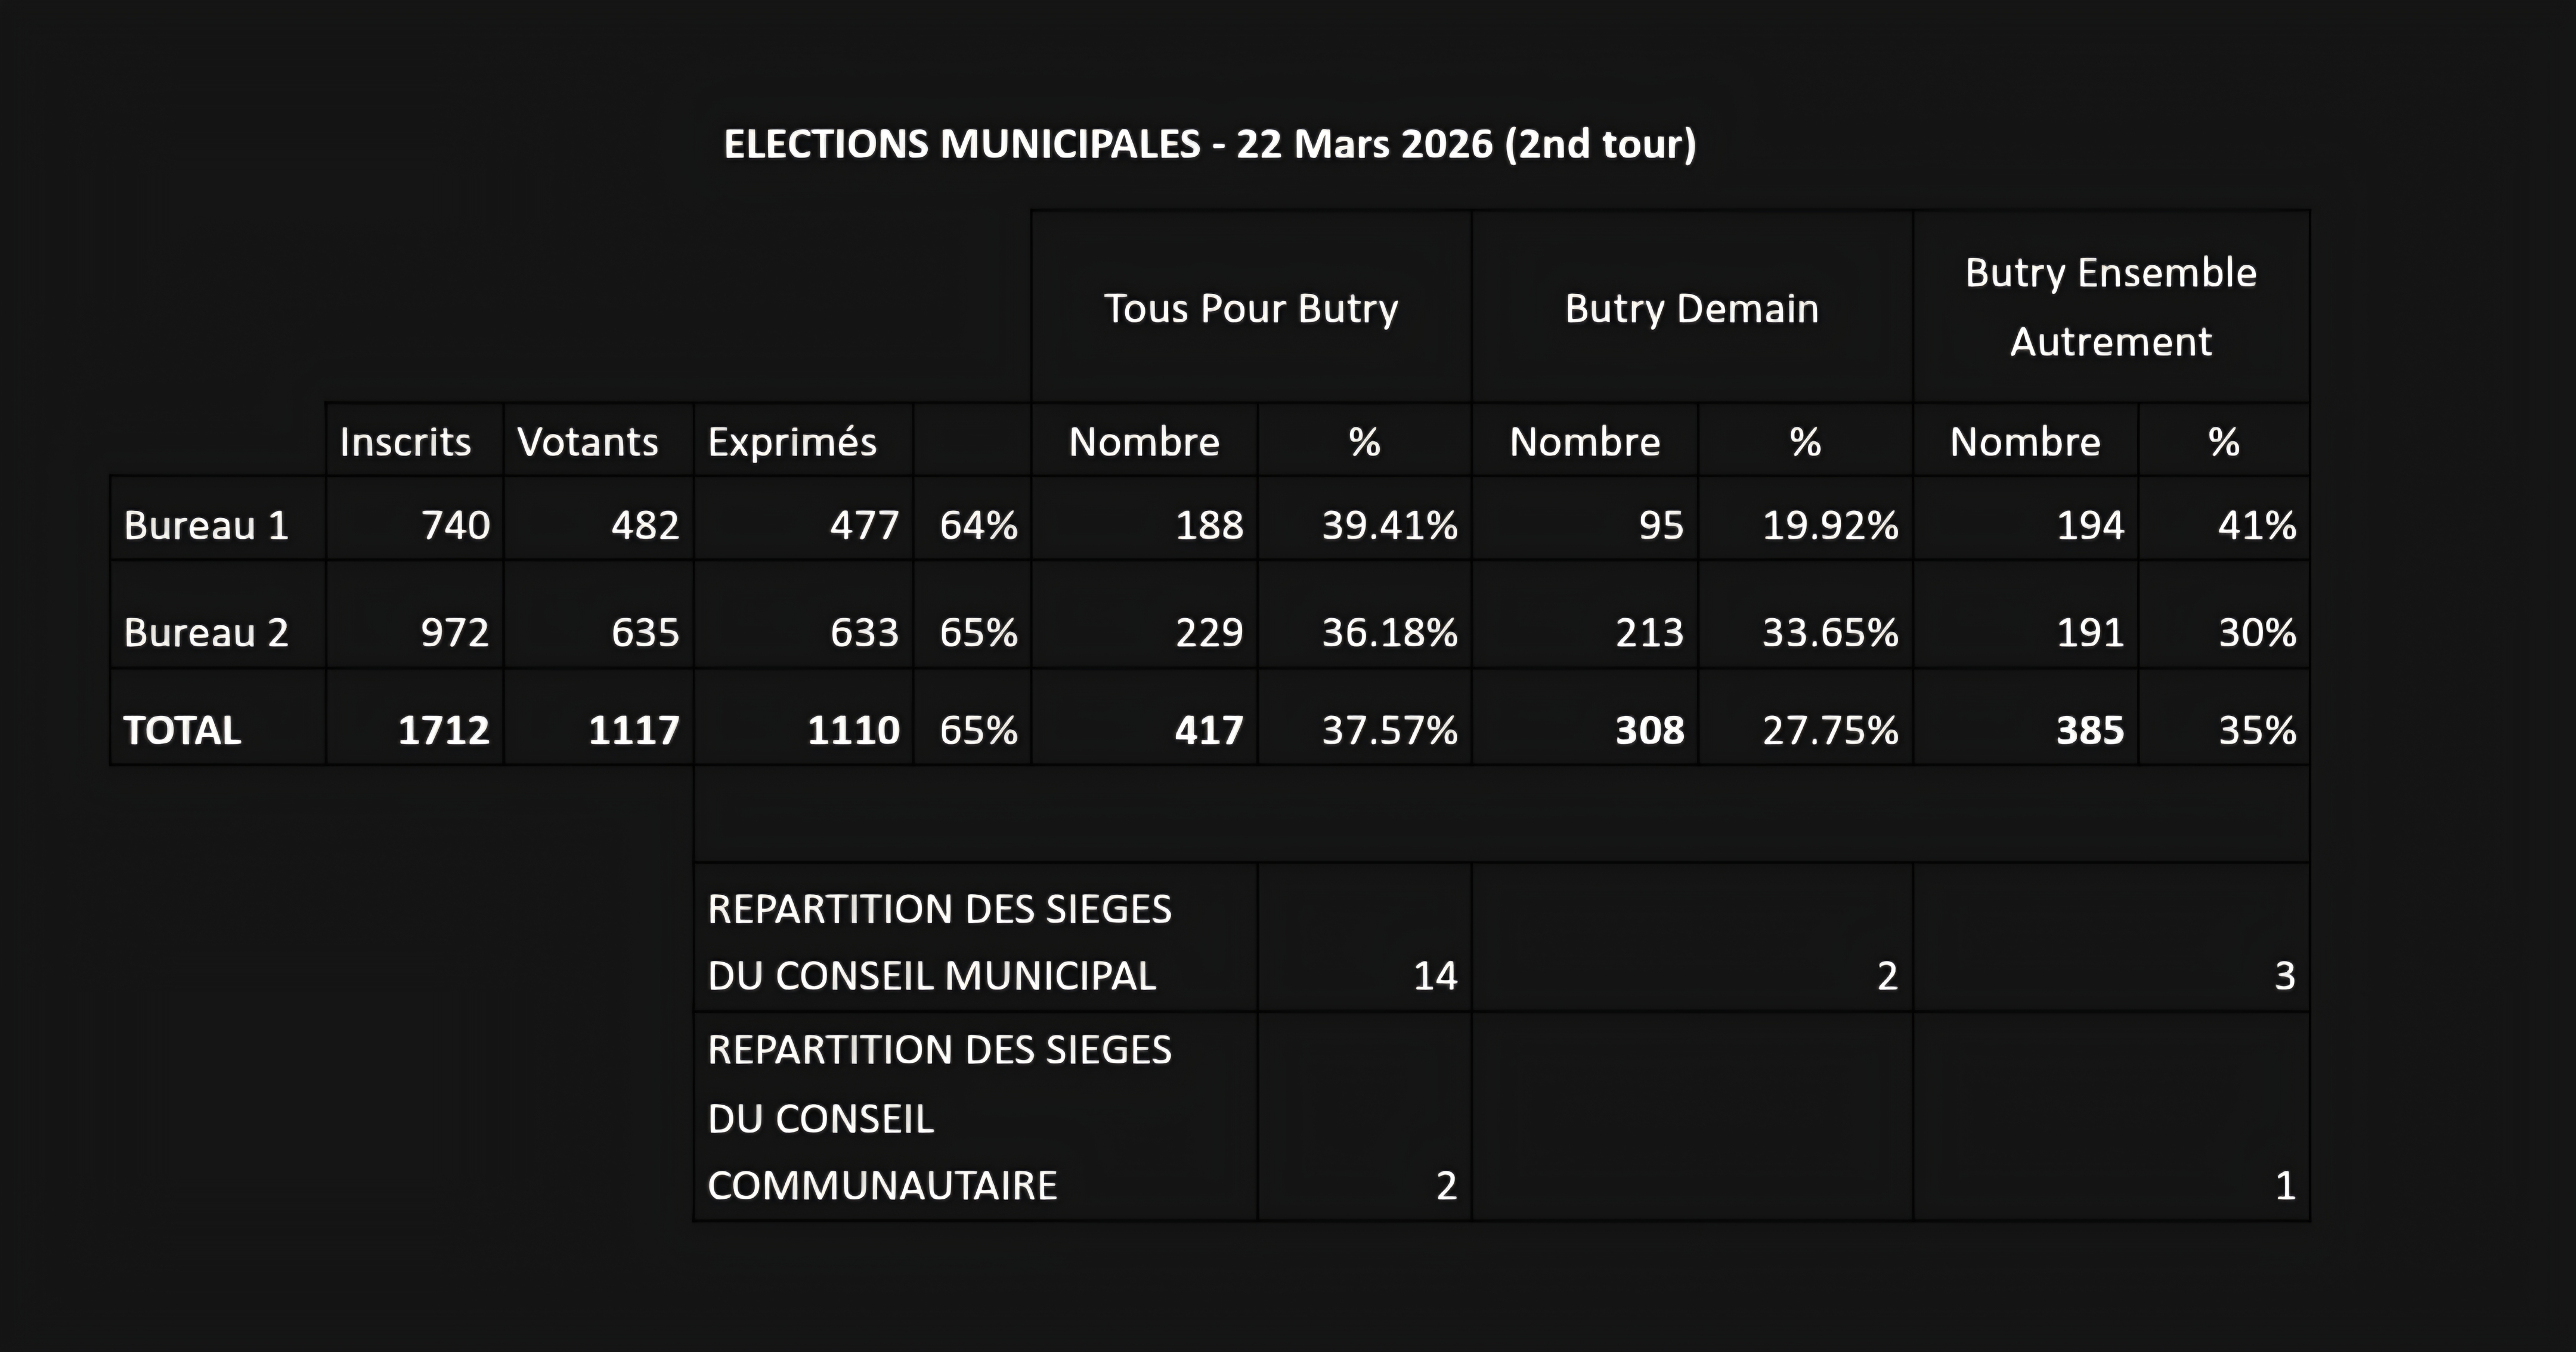The width and height of the screenshot is (2576, 1352).
Task: Click the 14 municipal seats cell
Action: click(1434, 975)
